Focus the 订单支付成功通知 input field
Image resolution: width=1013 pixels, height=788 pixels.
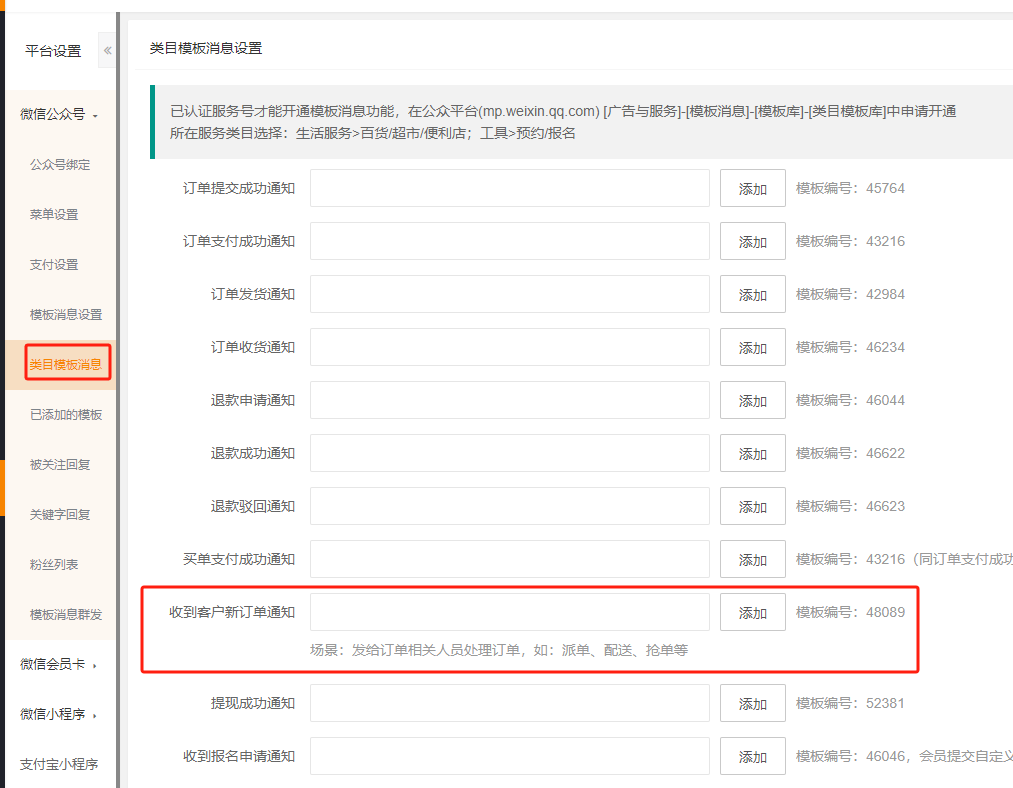click(509, 241)
